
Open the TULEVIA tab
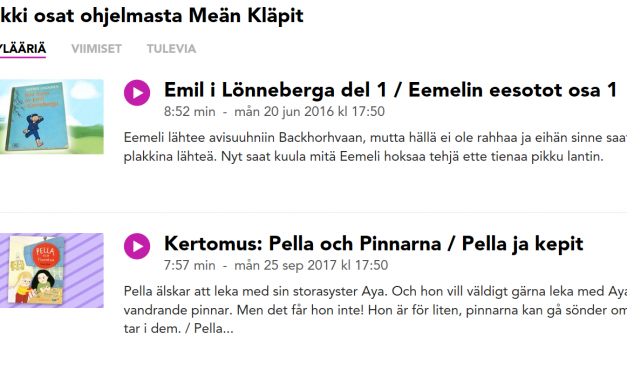[171, 49]
